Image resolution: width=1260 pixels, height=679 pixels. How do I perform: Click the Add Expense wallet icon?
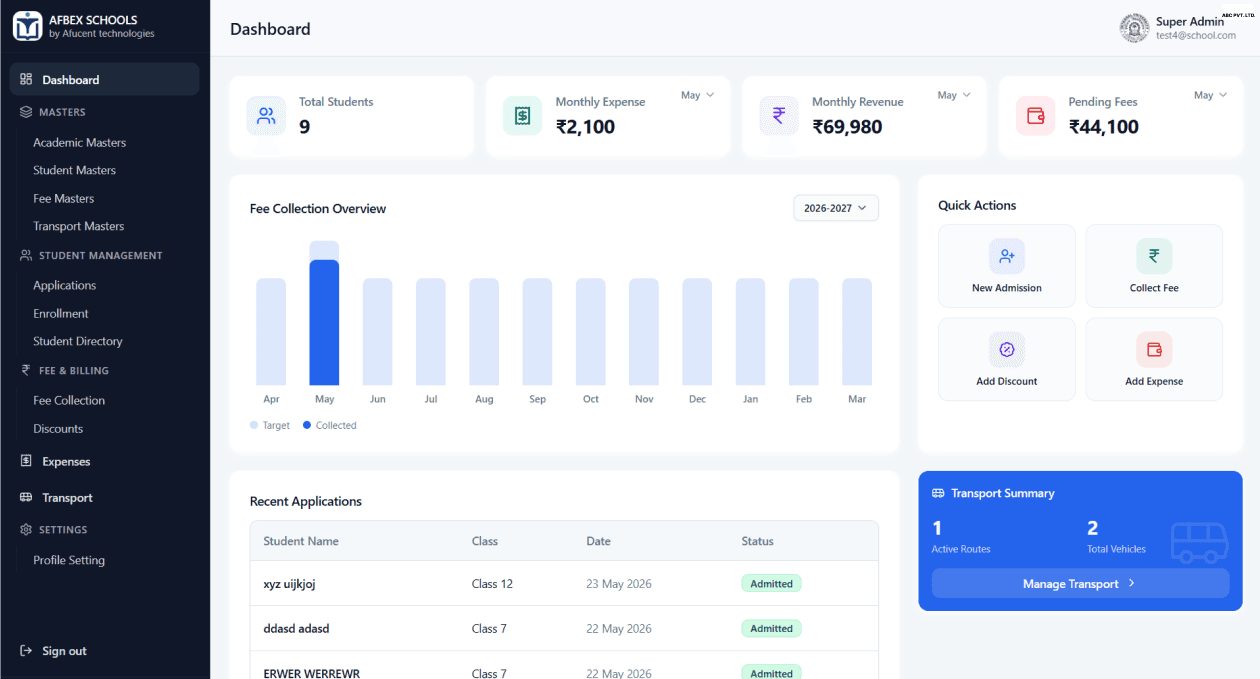[1154, 350]
